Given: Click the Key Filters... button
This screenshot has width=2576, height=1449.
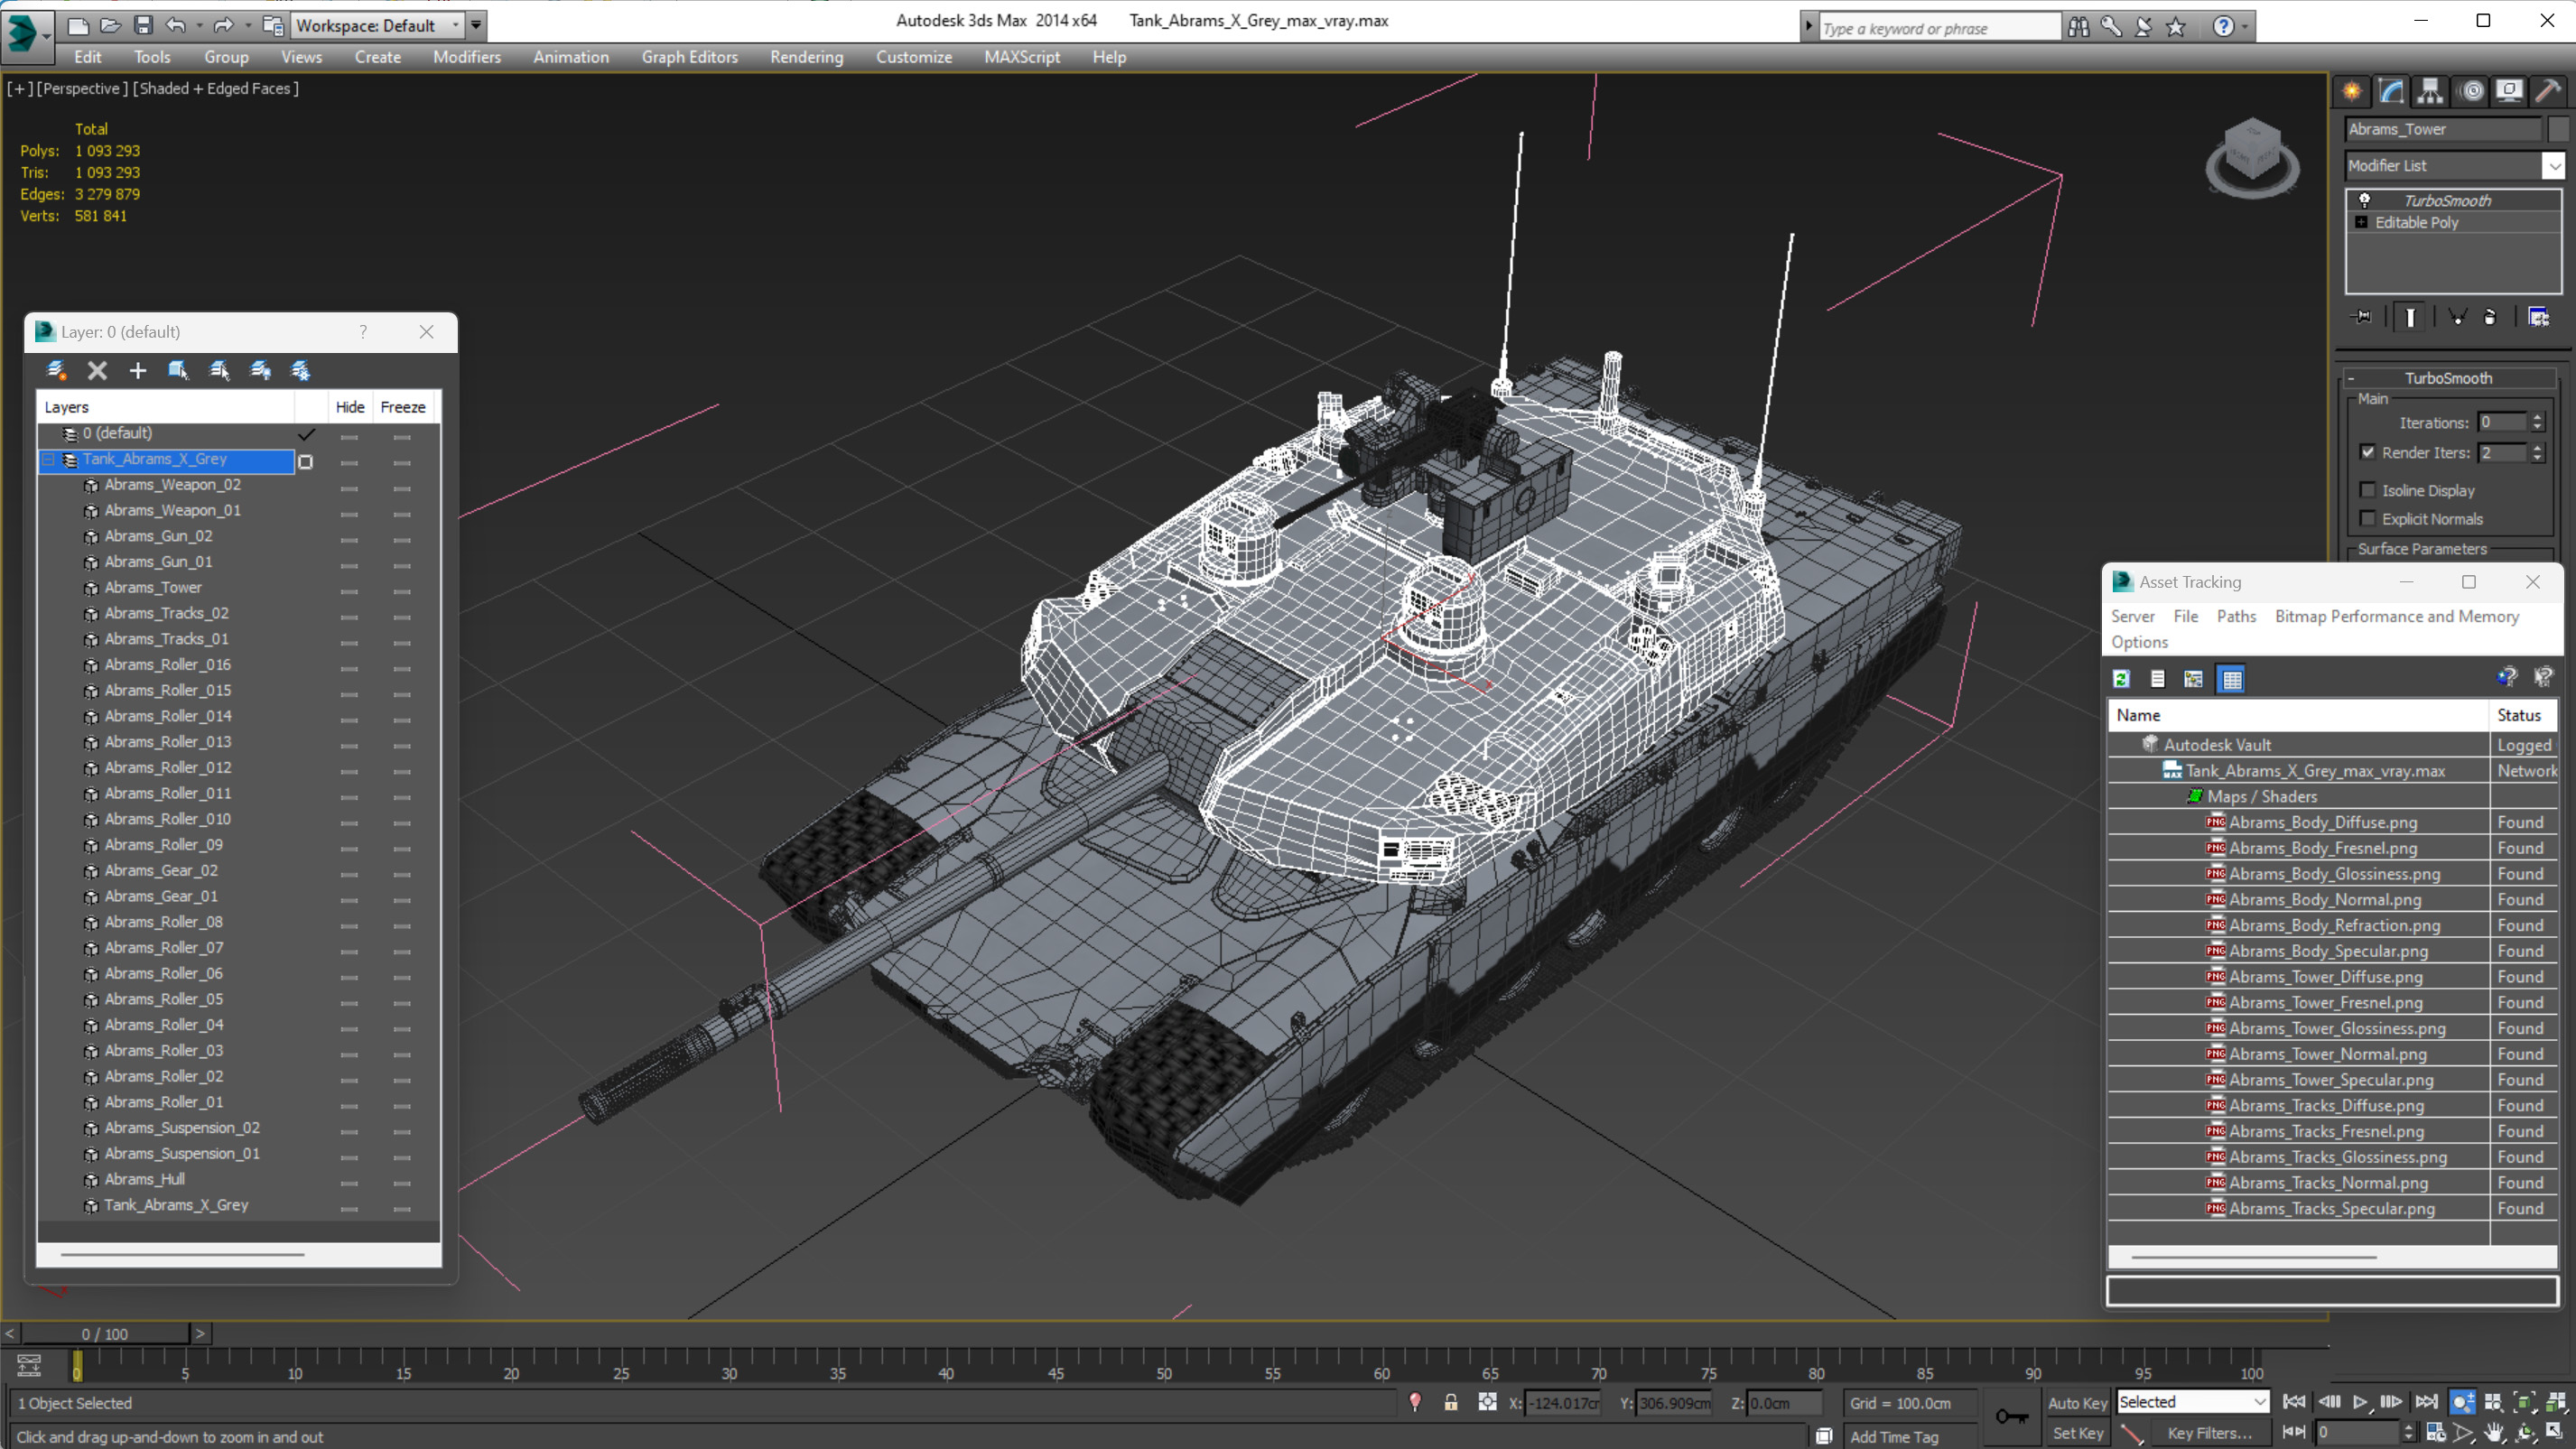Looking at the screenshot, I should pyautogui.click(x=2209, y=1432).
